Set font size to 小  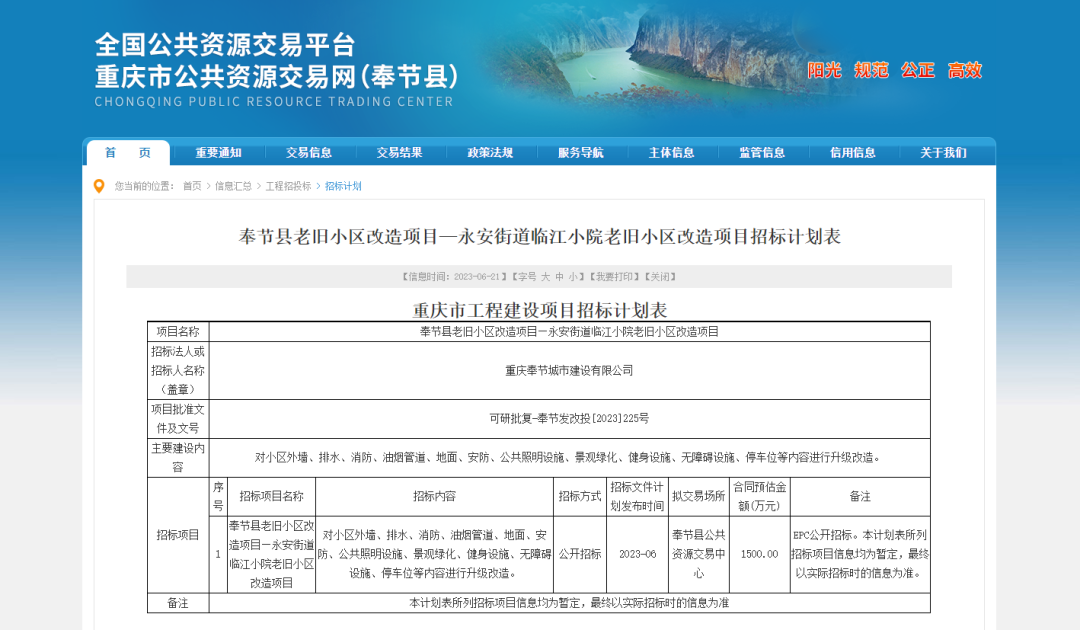tap(573, 277)
